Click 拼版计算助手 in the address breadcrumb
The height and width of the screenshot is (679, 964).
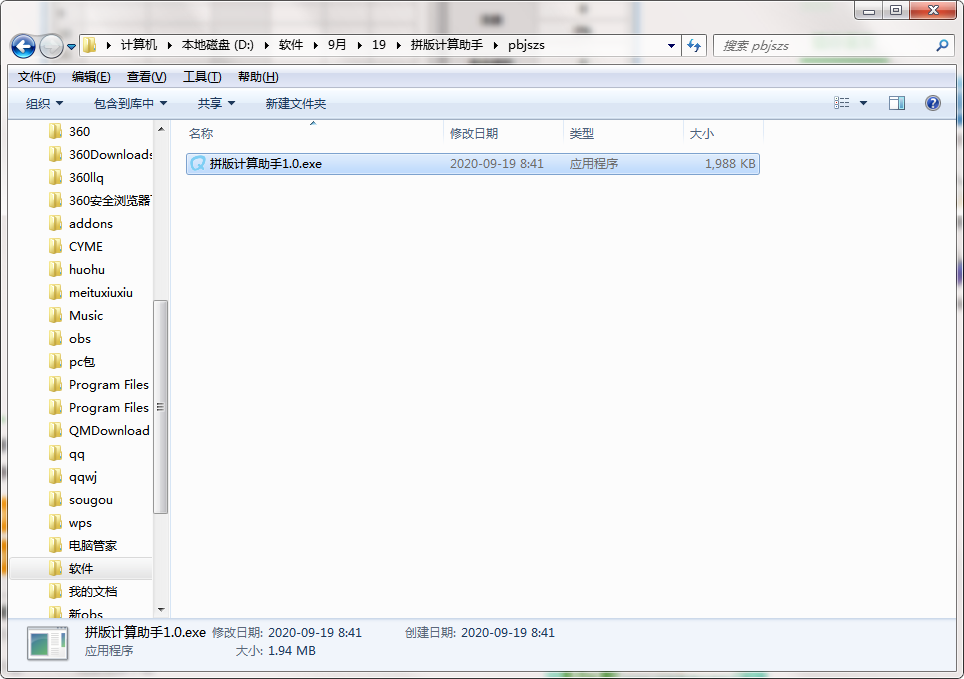(447, 45)
